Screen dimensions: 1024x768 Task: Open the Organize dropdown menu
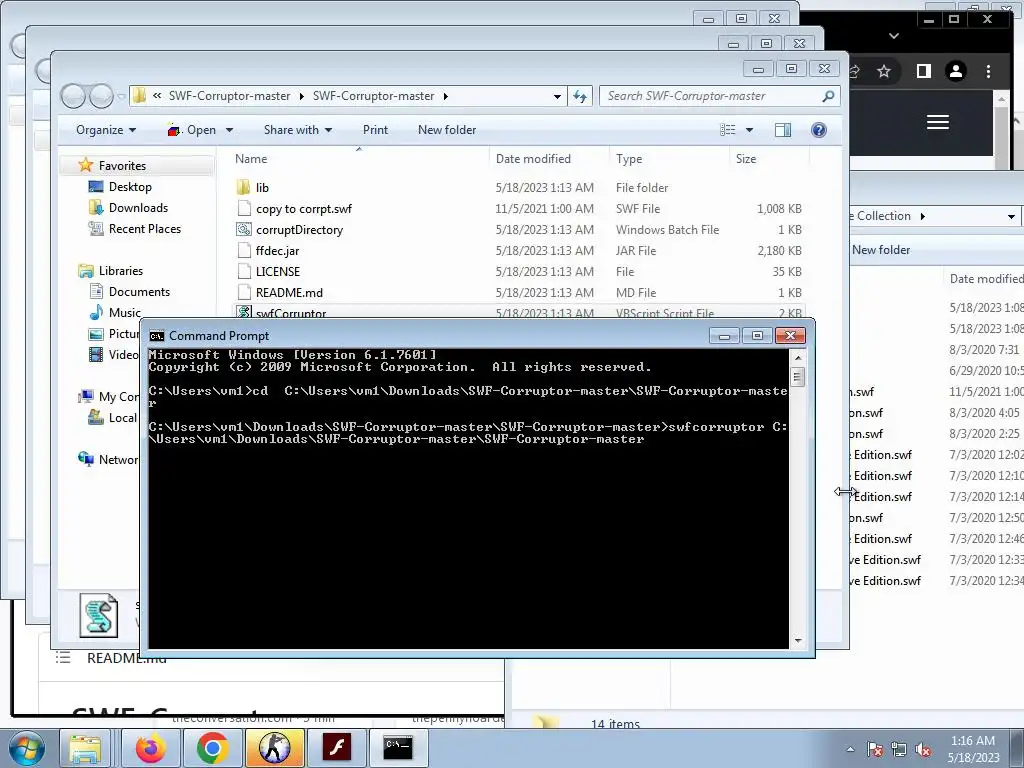106,130
